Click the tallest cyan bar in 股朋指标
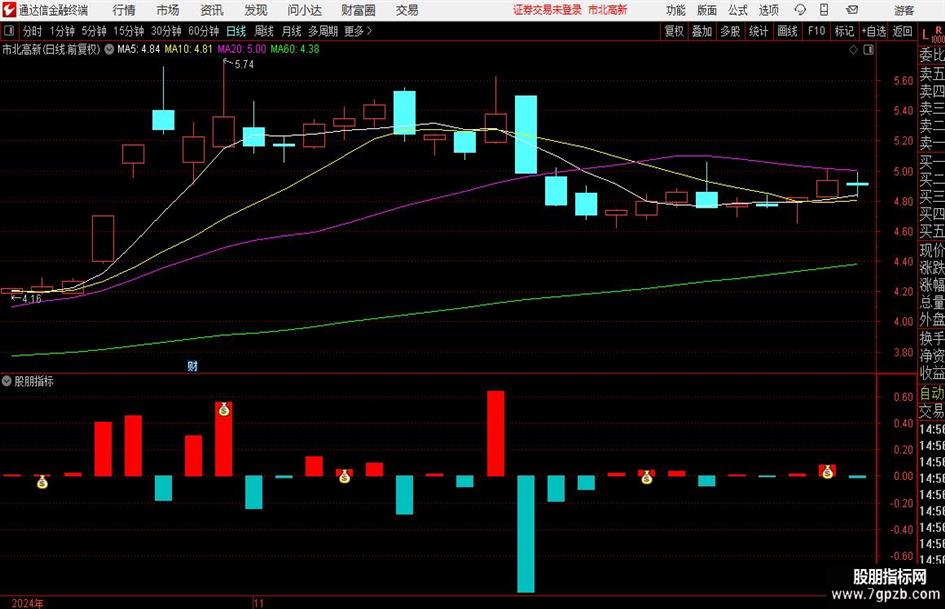 click(526, 534)
